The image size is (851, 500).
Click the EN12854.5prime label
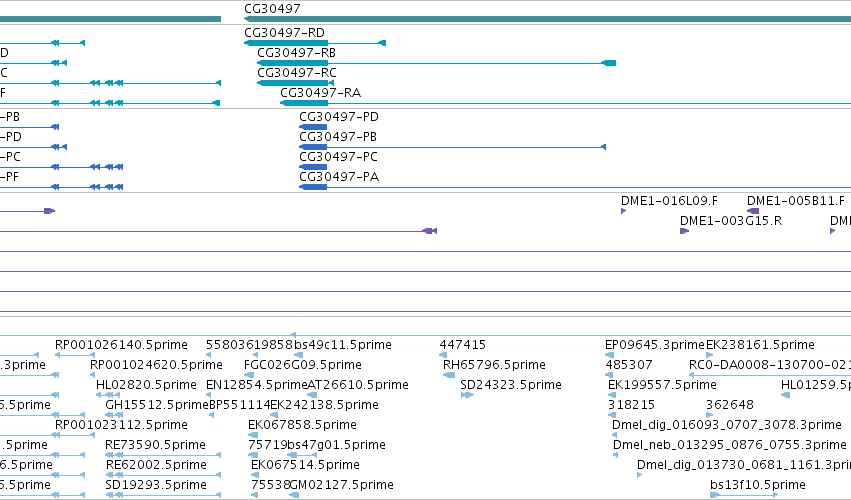coord(256,385)
